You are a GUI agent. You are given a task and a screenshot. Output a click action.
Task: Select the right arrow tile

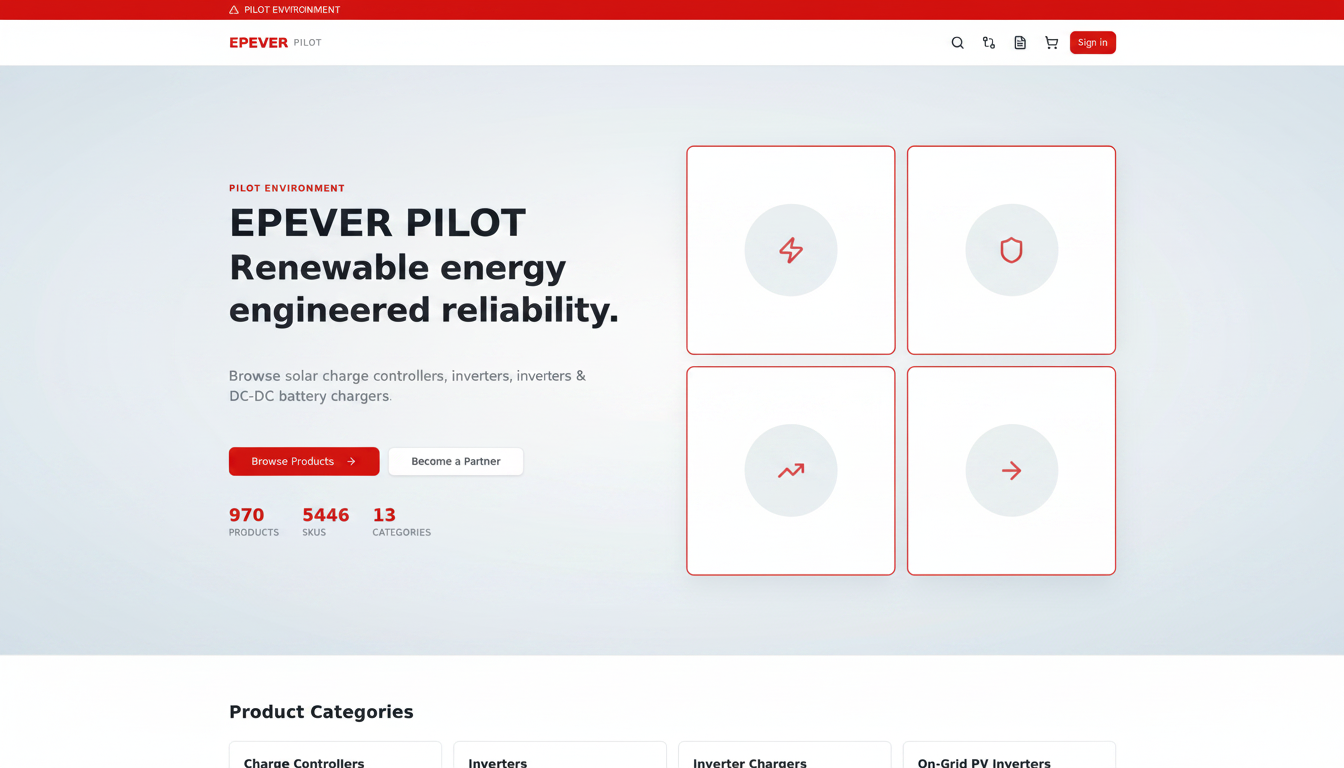[x=1011, y=471]
